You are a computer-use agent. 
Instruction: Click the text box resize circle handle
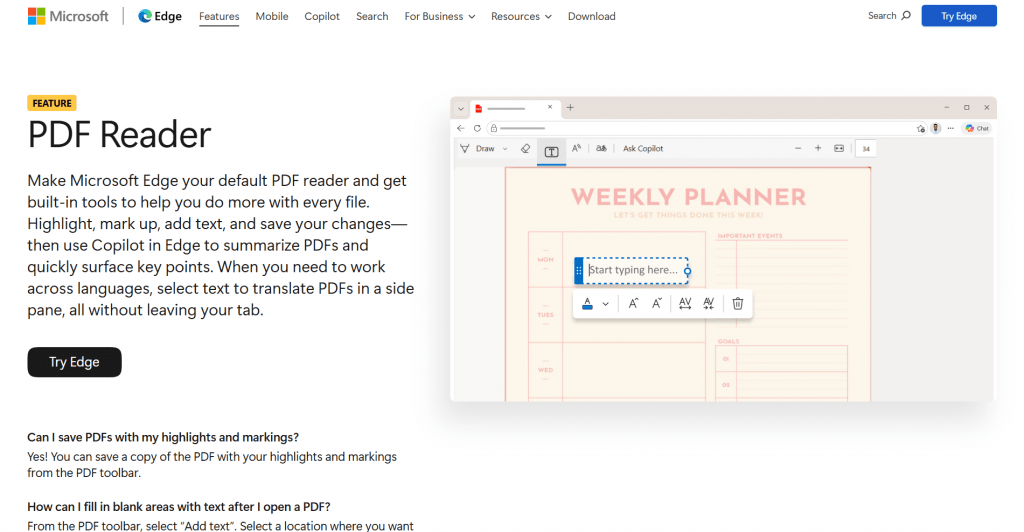tap(687, 271)
